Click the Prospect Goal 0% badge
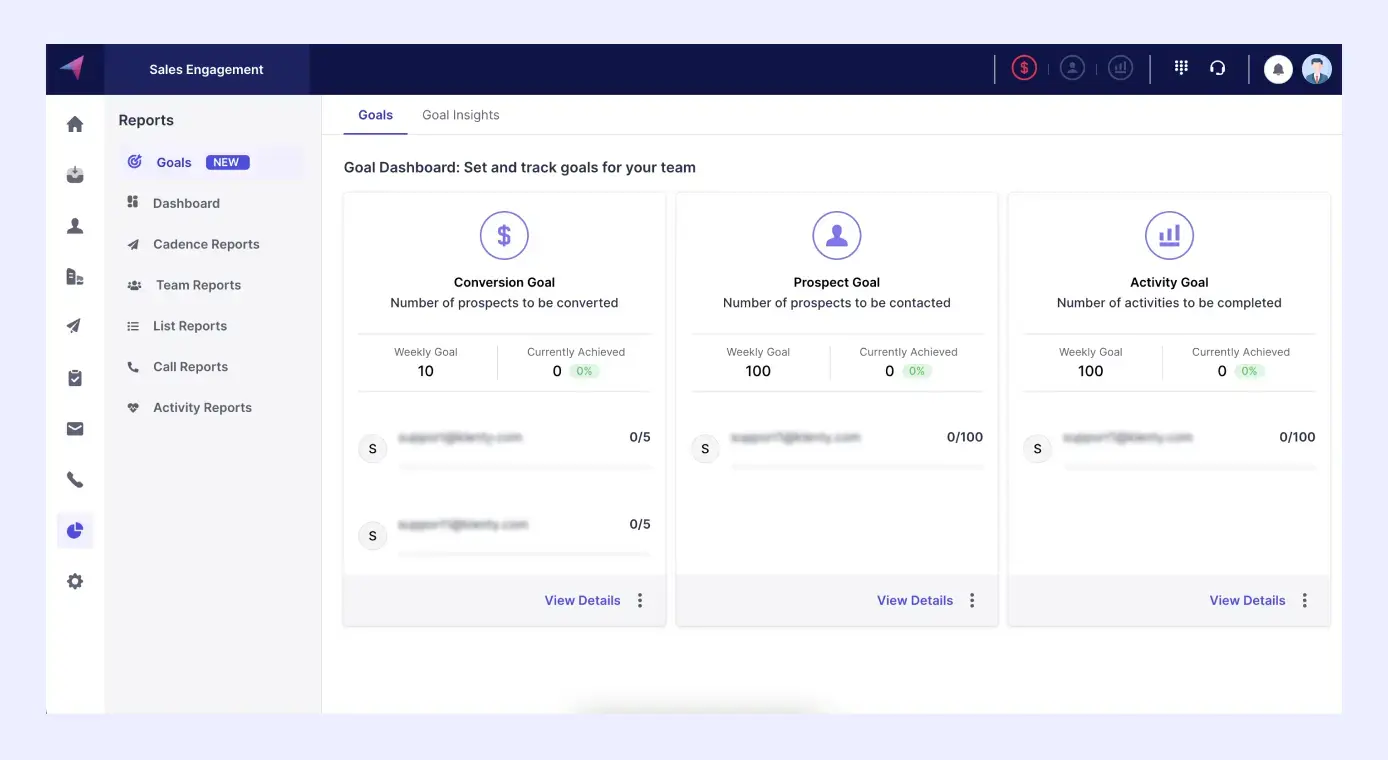The height and width of the screenshot is (760, 1388). point(917,371)
